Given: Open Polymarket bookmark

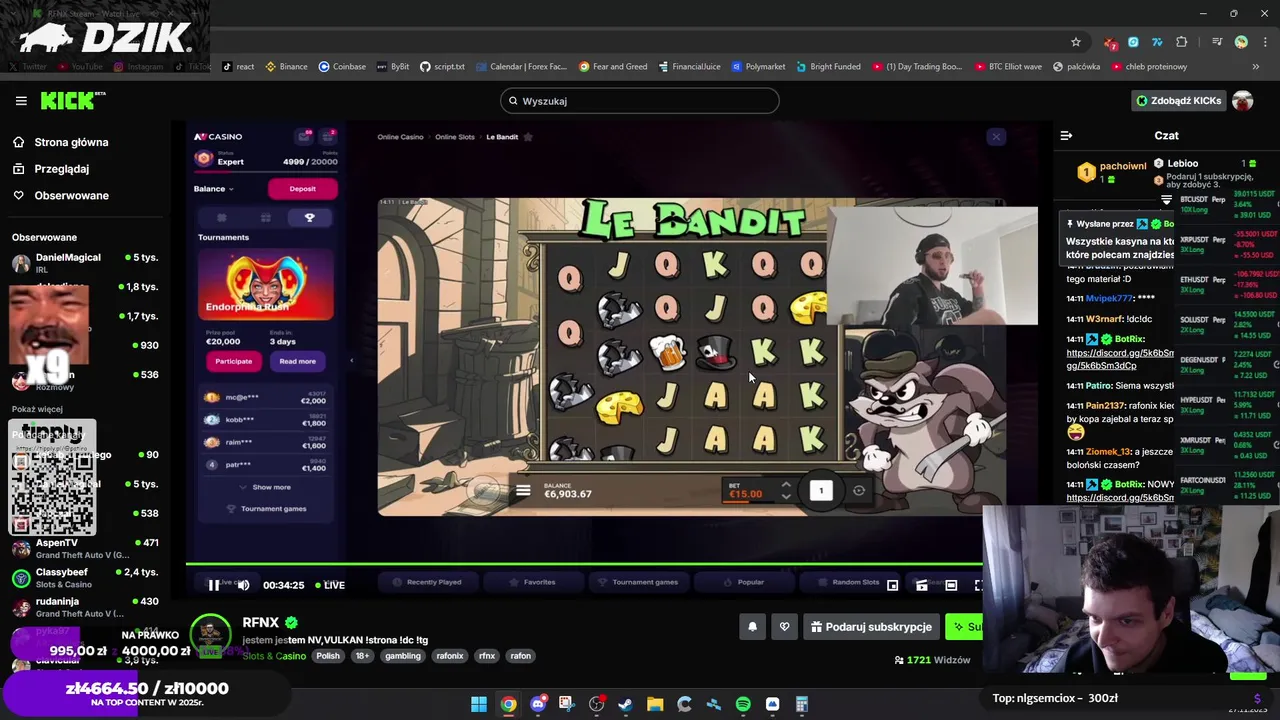Looking at the screenshot, I should [758, 67].
